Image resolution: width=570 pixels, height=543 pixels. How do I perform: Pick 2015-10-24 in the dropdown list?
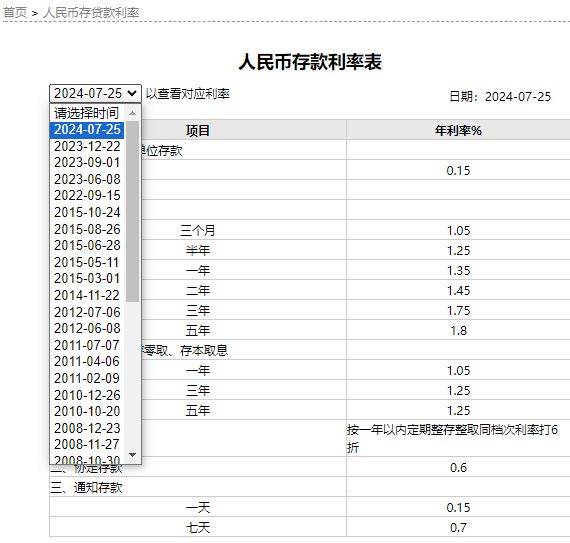87,212
